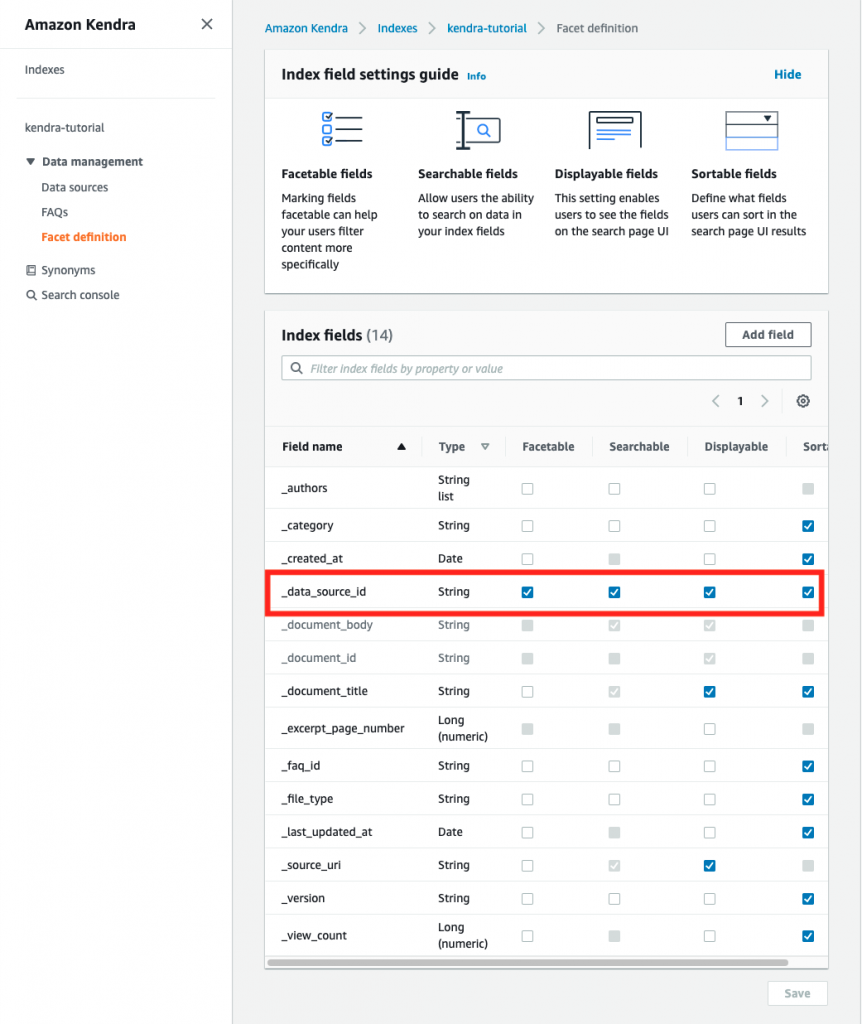862x1024 pixels.
Task: Uncheck Displayable for _document_title
Action: [710, 692]
